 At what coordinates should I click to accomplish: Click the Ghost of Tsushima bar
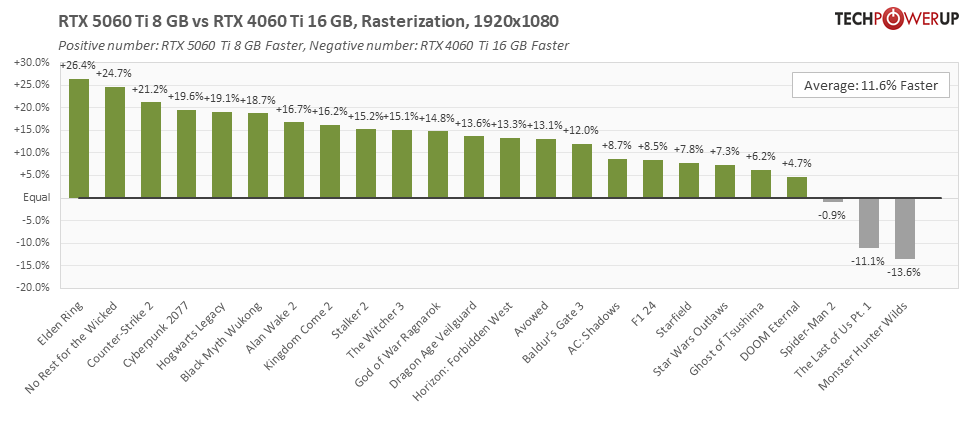click(761, 184)
